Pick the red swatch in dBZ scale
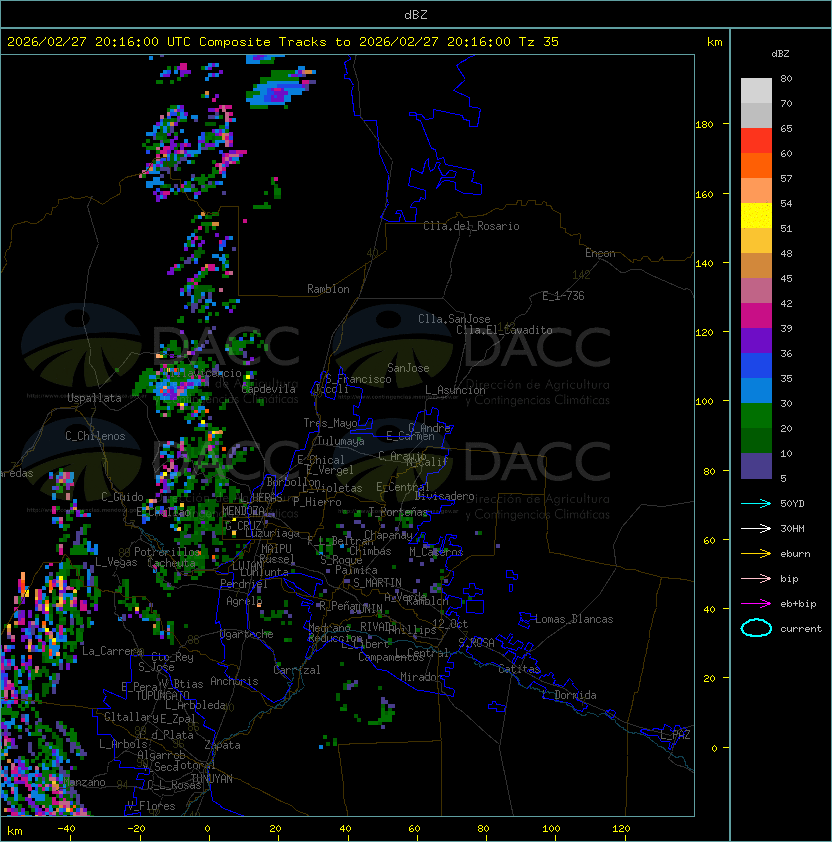 [756, 141]
